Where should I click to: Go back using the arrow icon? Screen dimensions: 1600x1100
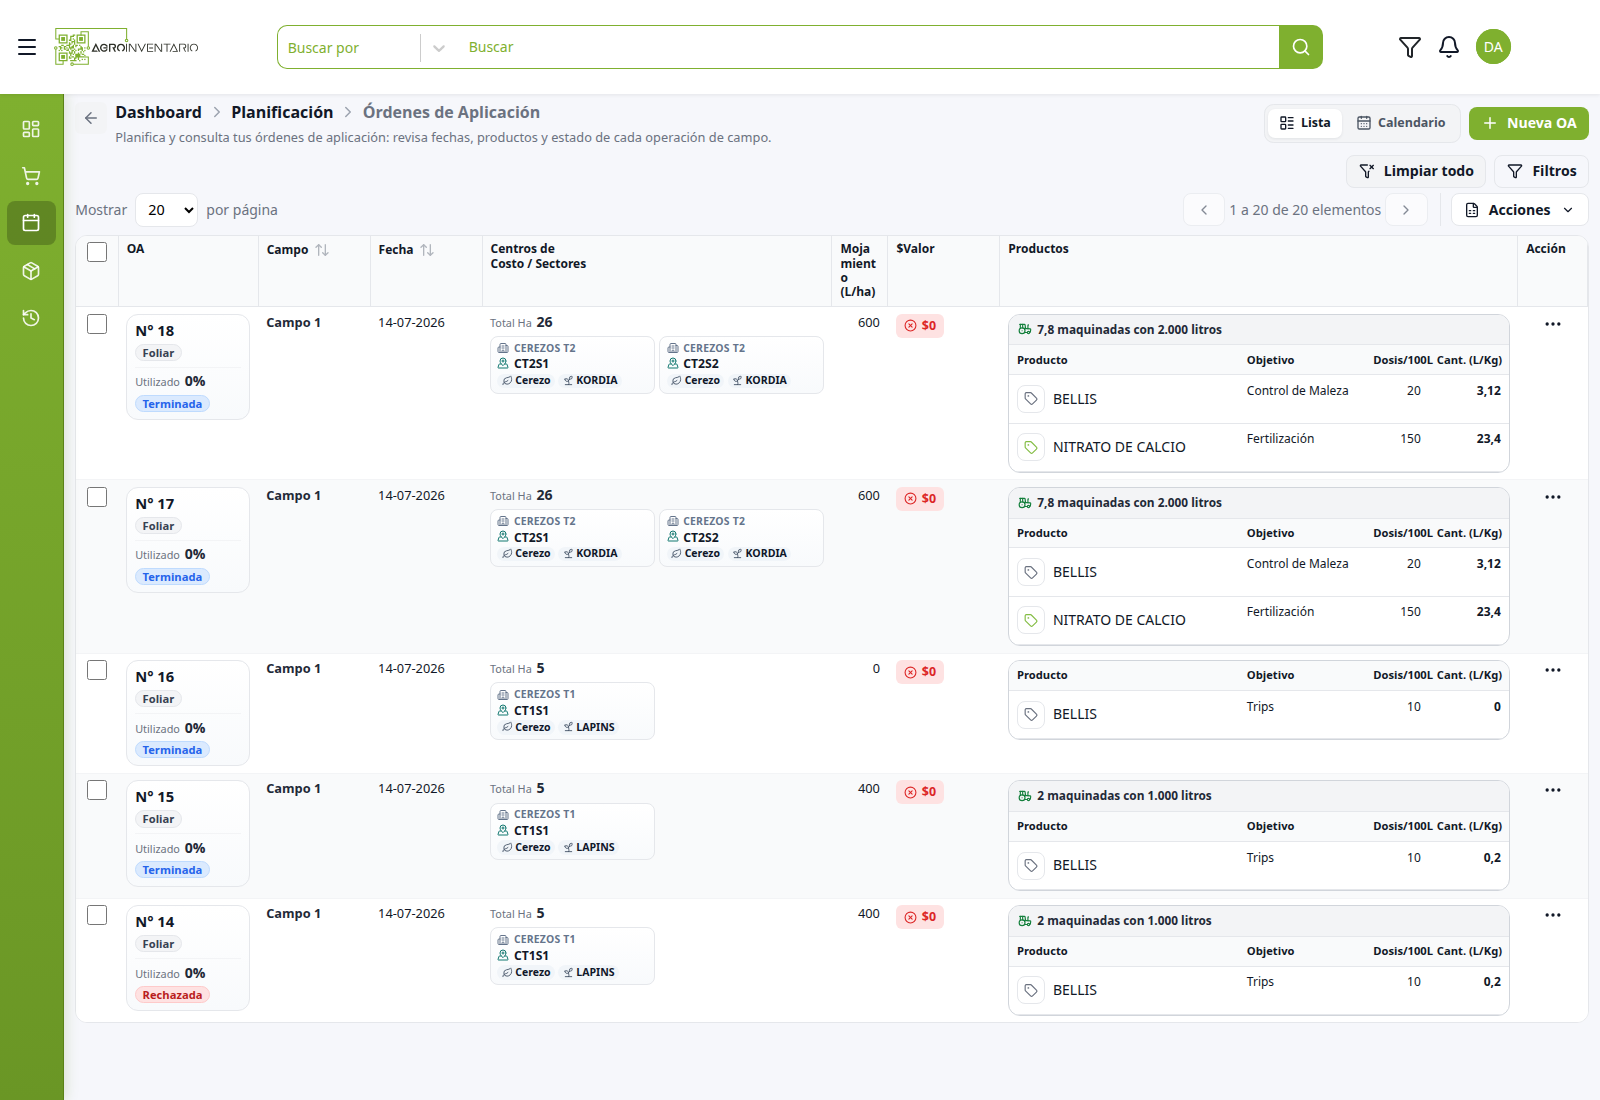click(x=91, y=118)
